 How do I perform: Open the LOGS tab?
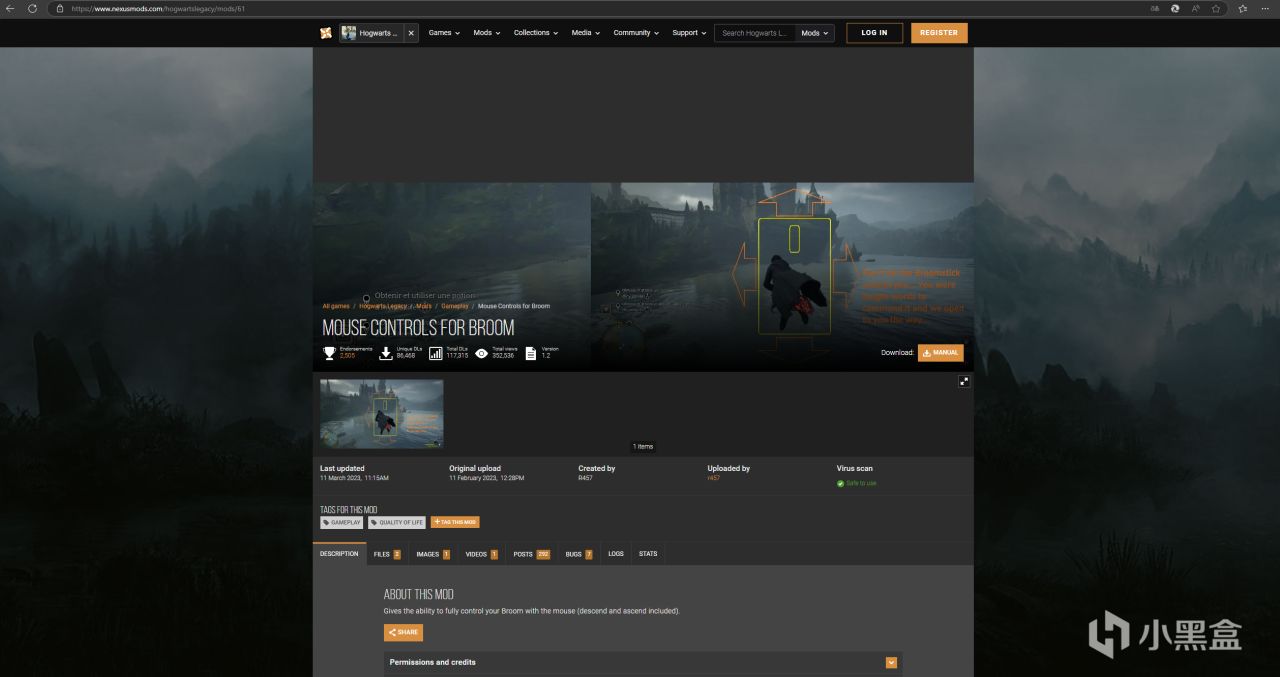pyautogui.click(x=616, y=554)
